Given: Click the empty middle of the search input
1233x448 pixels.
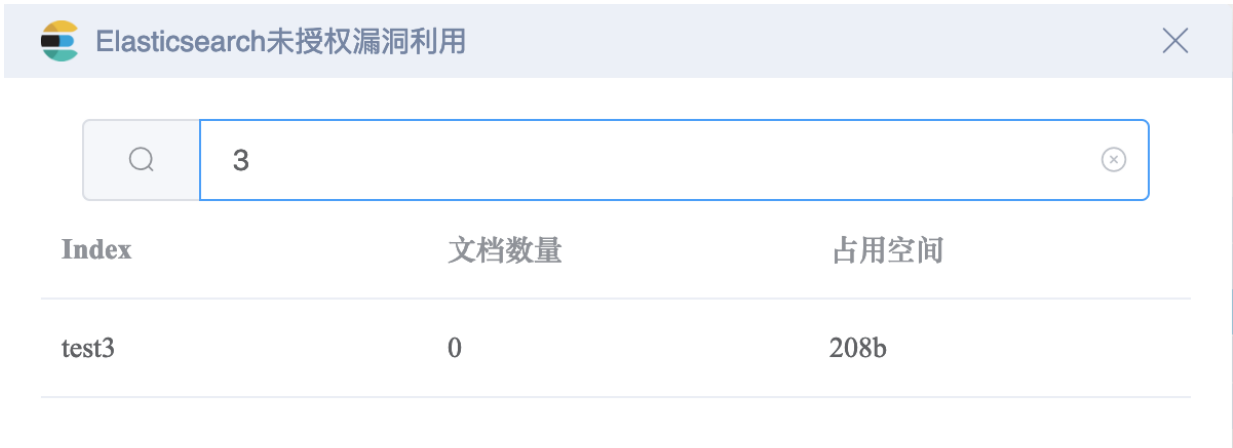Looking at the screenshot, I should point(670,160).
